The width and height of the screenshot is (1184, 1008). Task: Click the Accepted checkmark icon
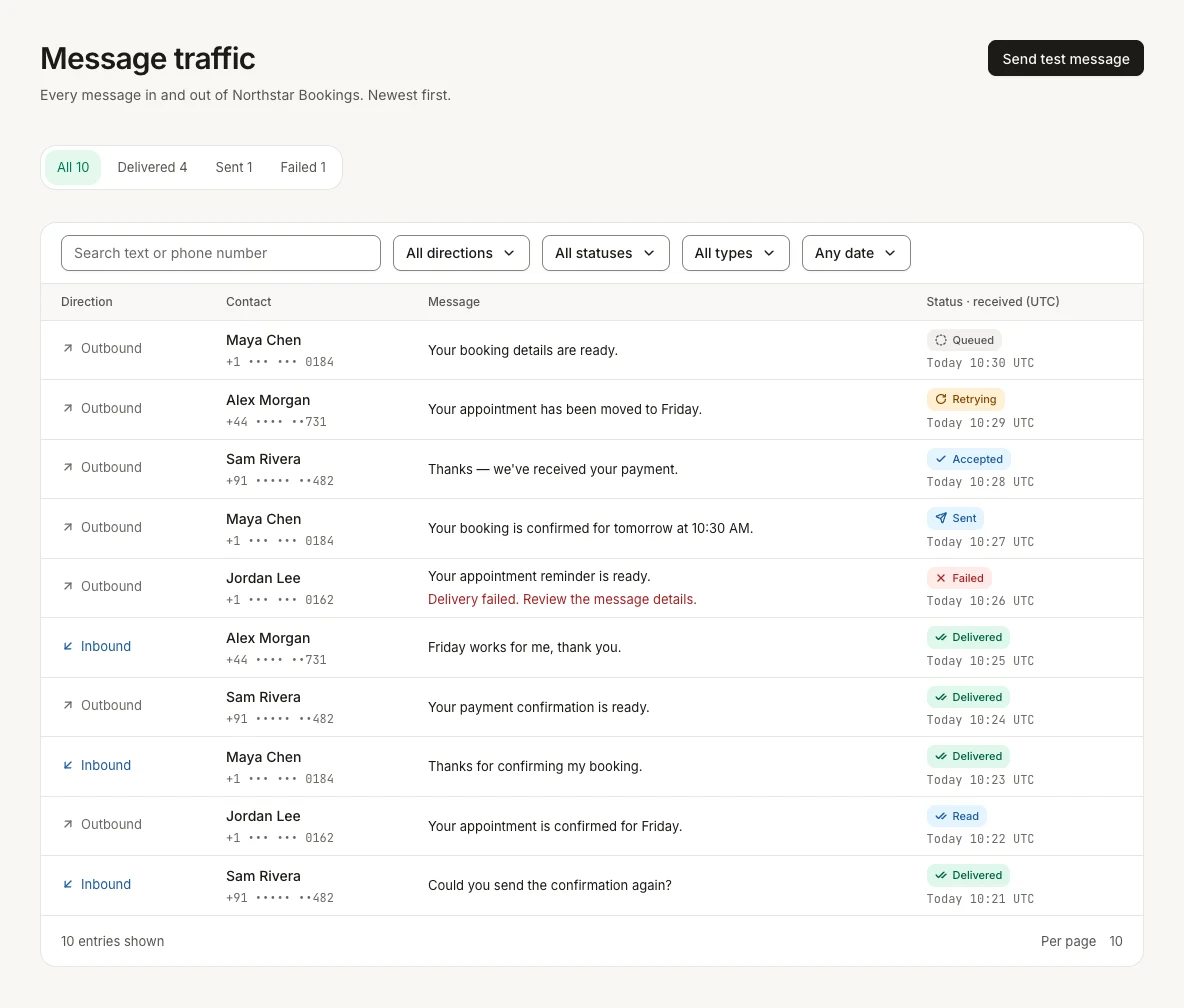941,459
